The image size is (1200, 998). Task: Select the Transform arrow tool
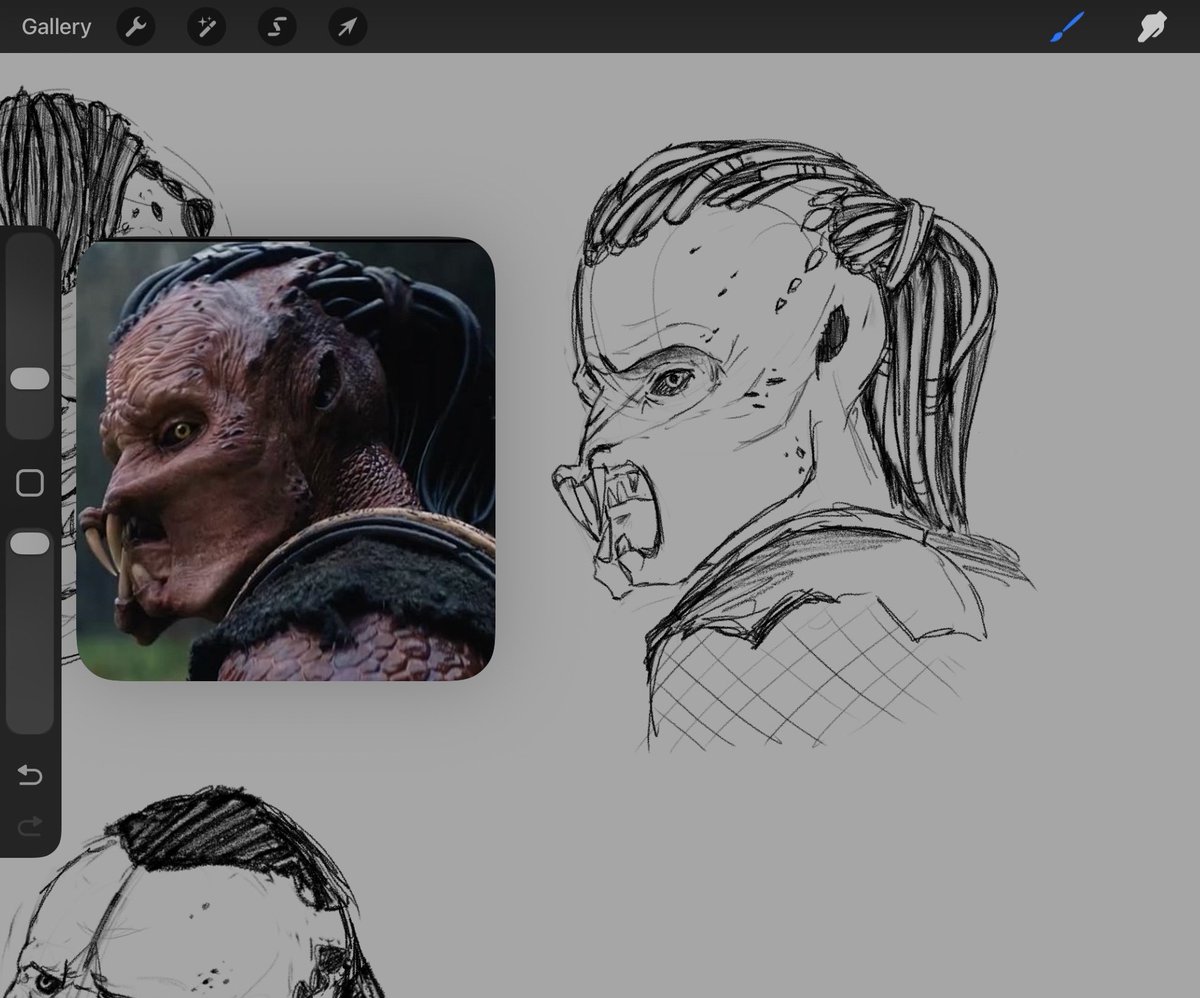(347, 27)
